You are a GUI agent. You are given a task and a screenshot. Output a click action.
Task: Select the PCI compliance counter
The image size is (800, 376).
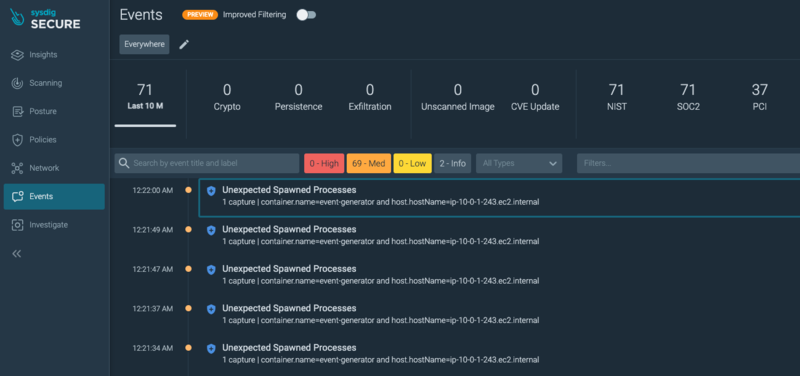point(760,97)
